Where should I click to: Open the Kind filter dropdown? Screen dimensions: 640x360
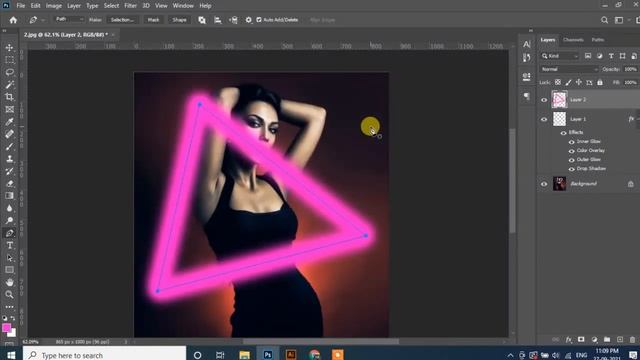click(x=560, y=56)
